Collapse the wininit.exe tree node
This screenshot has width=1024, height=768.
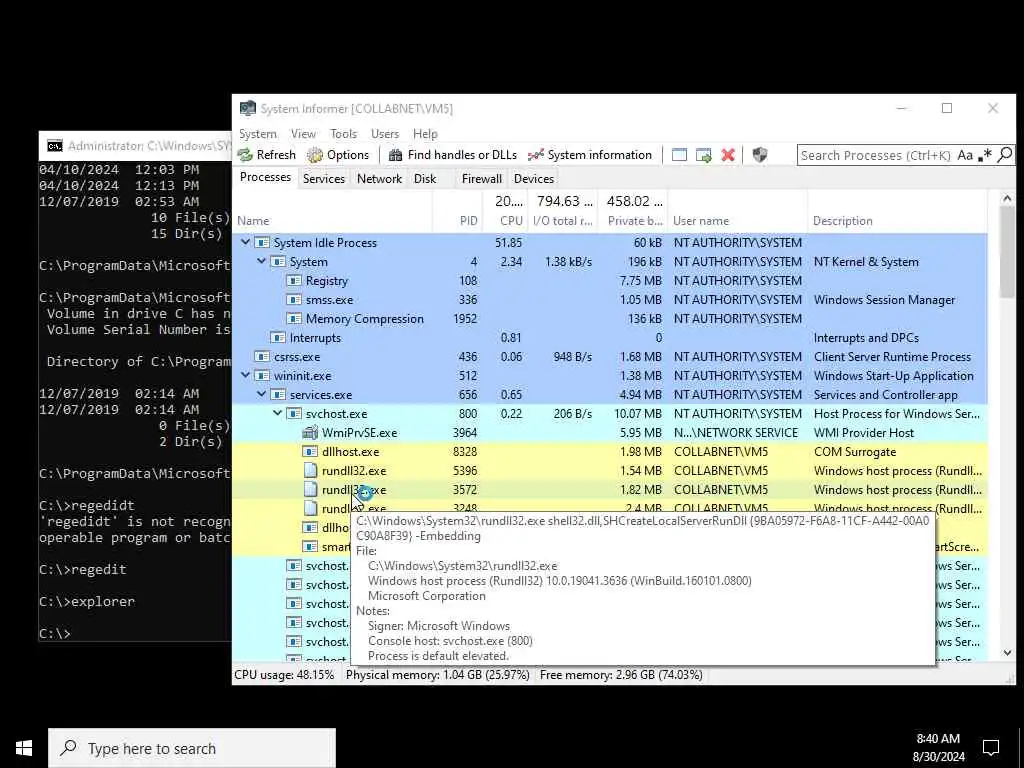(x=246, y=376)
